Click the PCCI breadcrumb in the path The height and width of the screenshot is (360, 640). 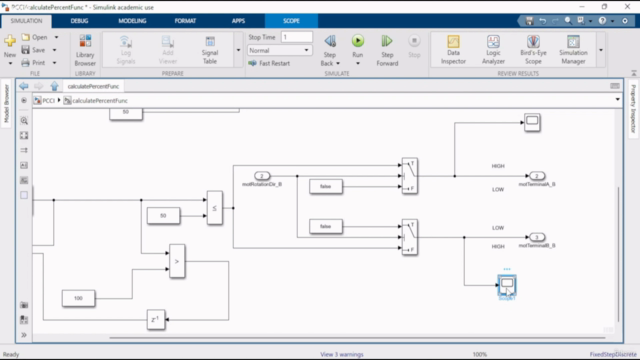click(48, 100)
